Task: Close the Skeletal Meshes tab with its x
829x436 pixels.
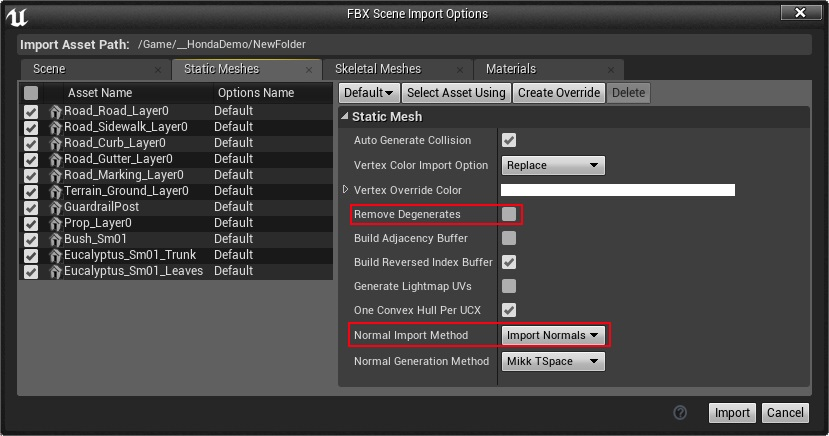Action: click(460, 70)
